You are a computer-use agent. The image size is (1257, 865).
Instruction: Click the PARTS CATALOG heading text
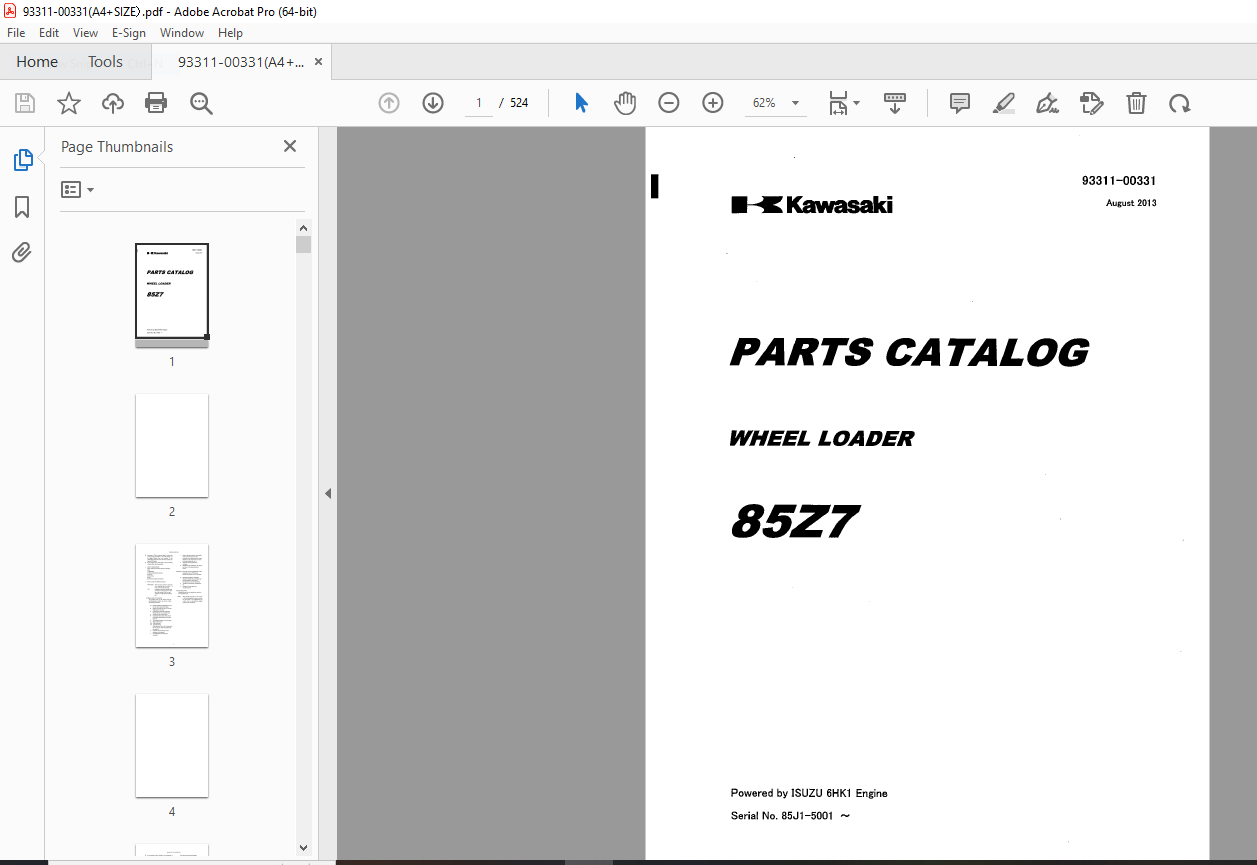pyautogui.click(x=909, y=352)
